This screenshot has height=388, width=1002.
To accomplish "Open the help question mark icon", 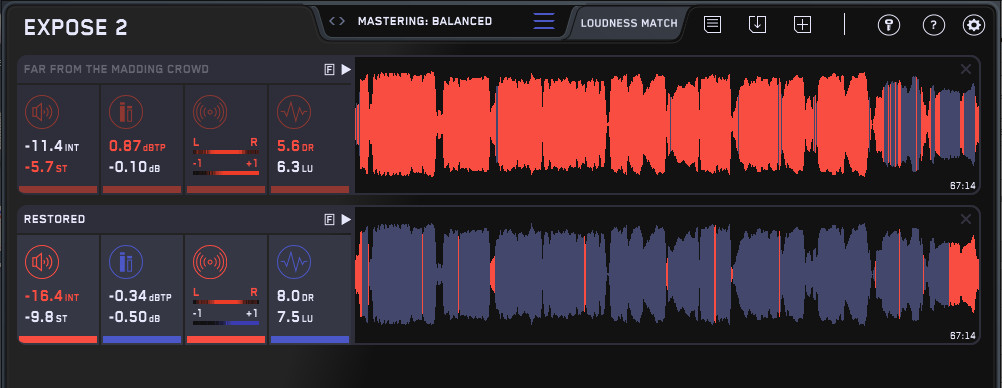I will click(x=934, y=25).
